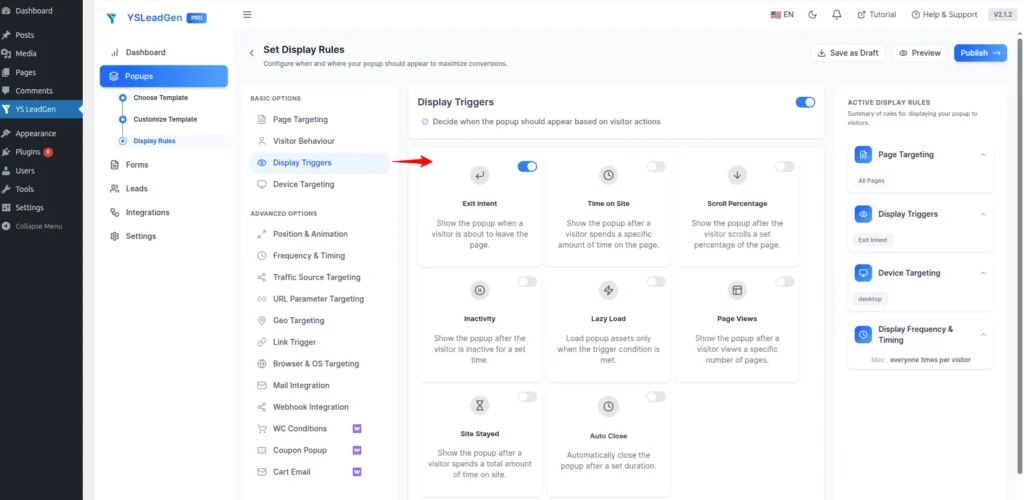Click the WooCommerce badge next to Coupon Popup
The image size is (1024, 500).
click(x=357, y=450)
